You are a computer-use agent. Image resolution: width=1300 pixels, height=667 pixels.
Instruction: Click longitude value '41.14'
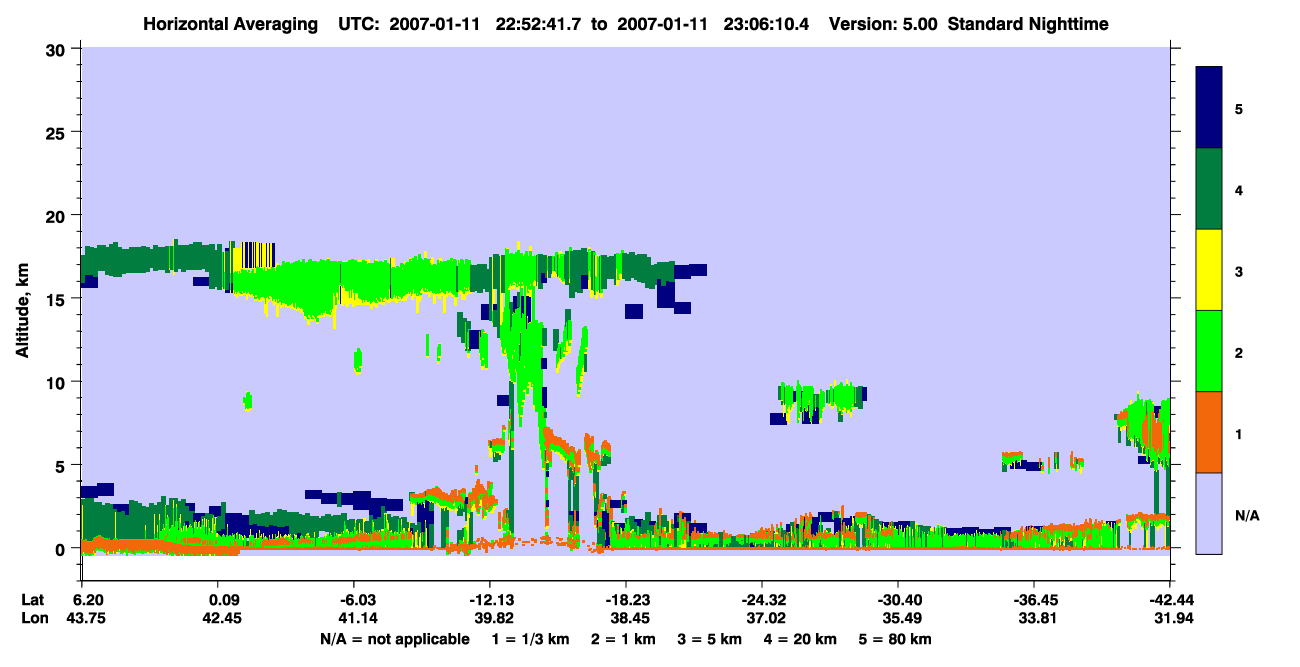[358, 618]
